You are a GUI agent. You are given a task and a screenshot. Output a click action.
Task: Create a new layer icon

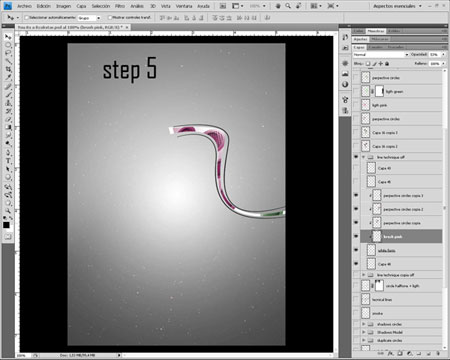[x=429, y=353]
